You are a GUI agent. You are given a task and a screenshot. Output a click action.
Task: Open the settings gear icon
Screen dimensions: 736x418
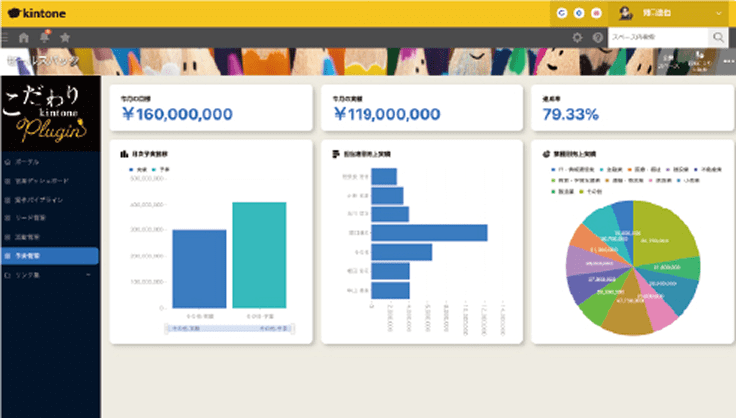[x=577, y=37]
